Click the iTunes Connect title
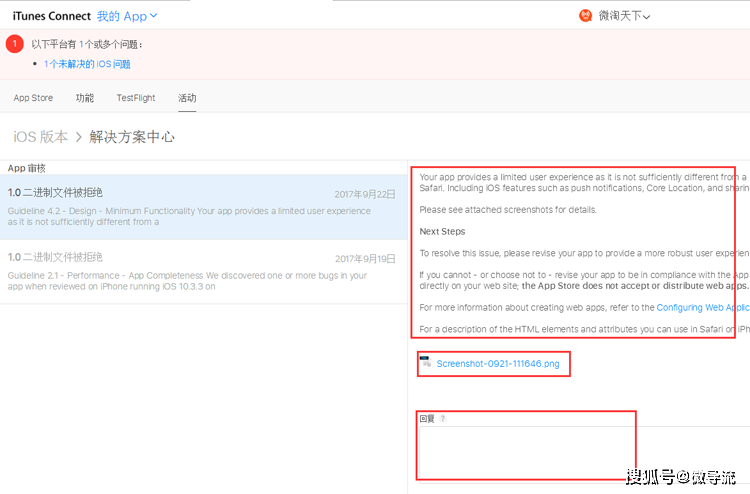750x494 pixels. [x=52, y=16]
